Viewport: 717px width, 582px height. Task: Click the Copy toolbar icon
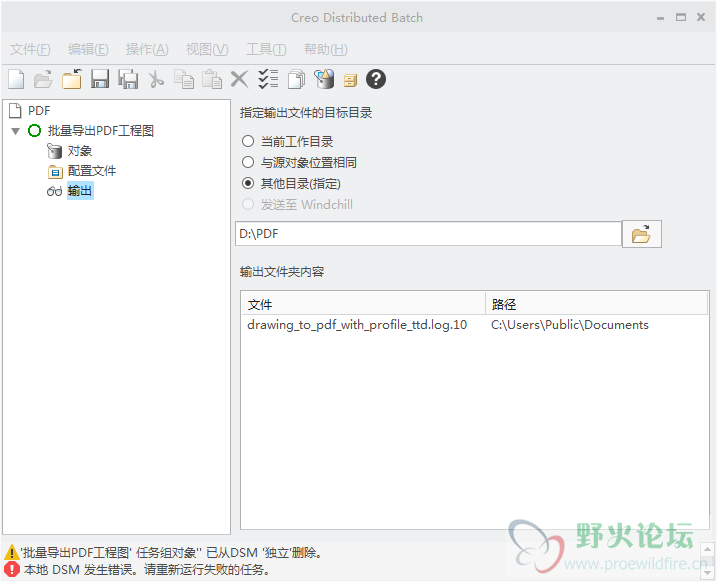[184, 79]
